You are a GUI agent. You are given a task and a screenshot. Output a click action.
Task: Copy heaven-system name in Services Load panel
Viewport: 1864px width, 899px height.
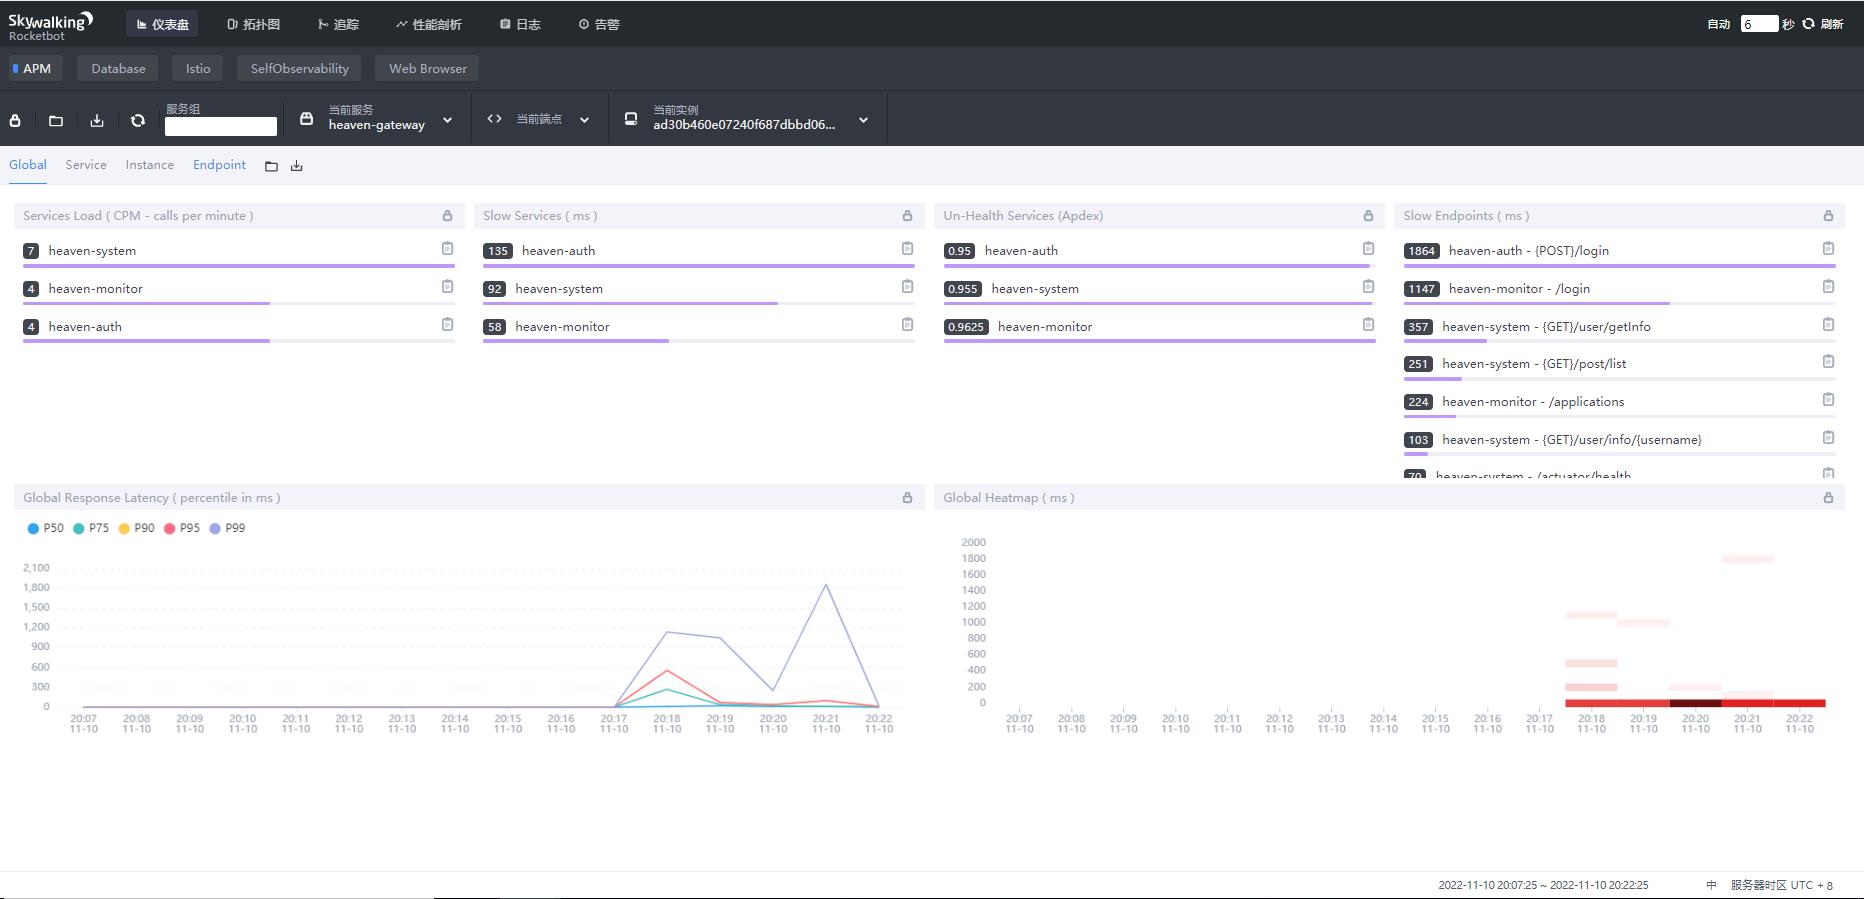[447, 249]
